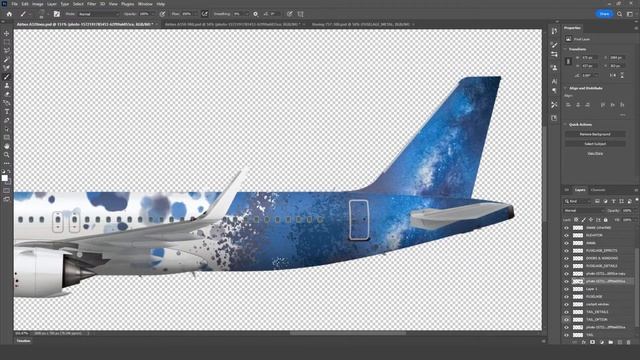
Task: Open the Character panel icon in side dock
Action: click(x=554, y=82)
